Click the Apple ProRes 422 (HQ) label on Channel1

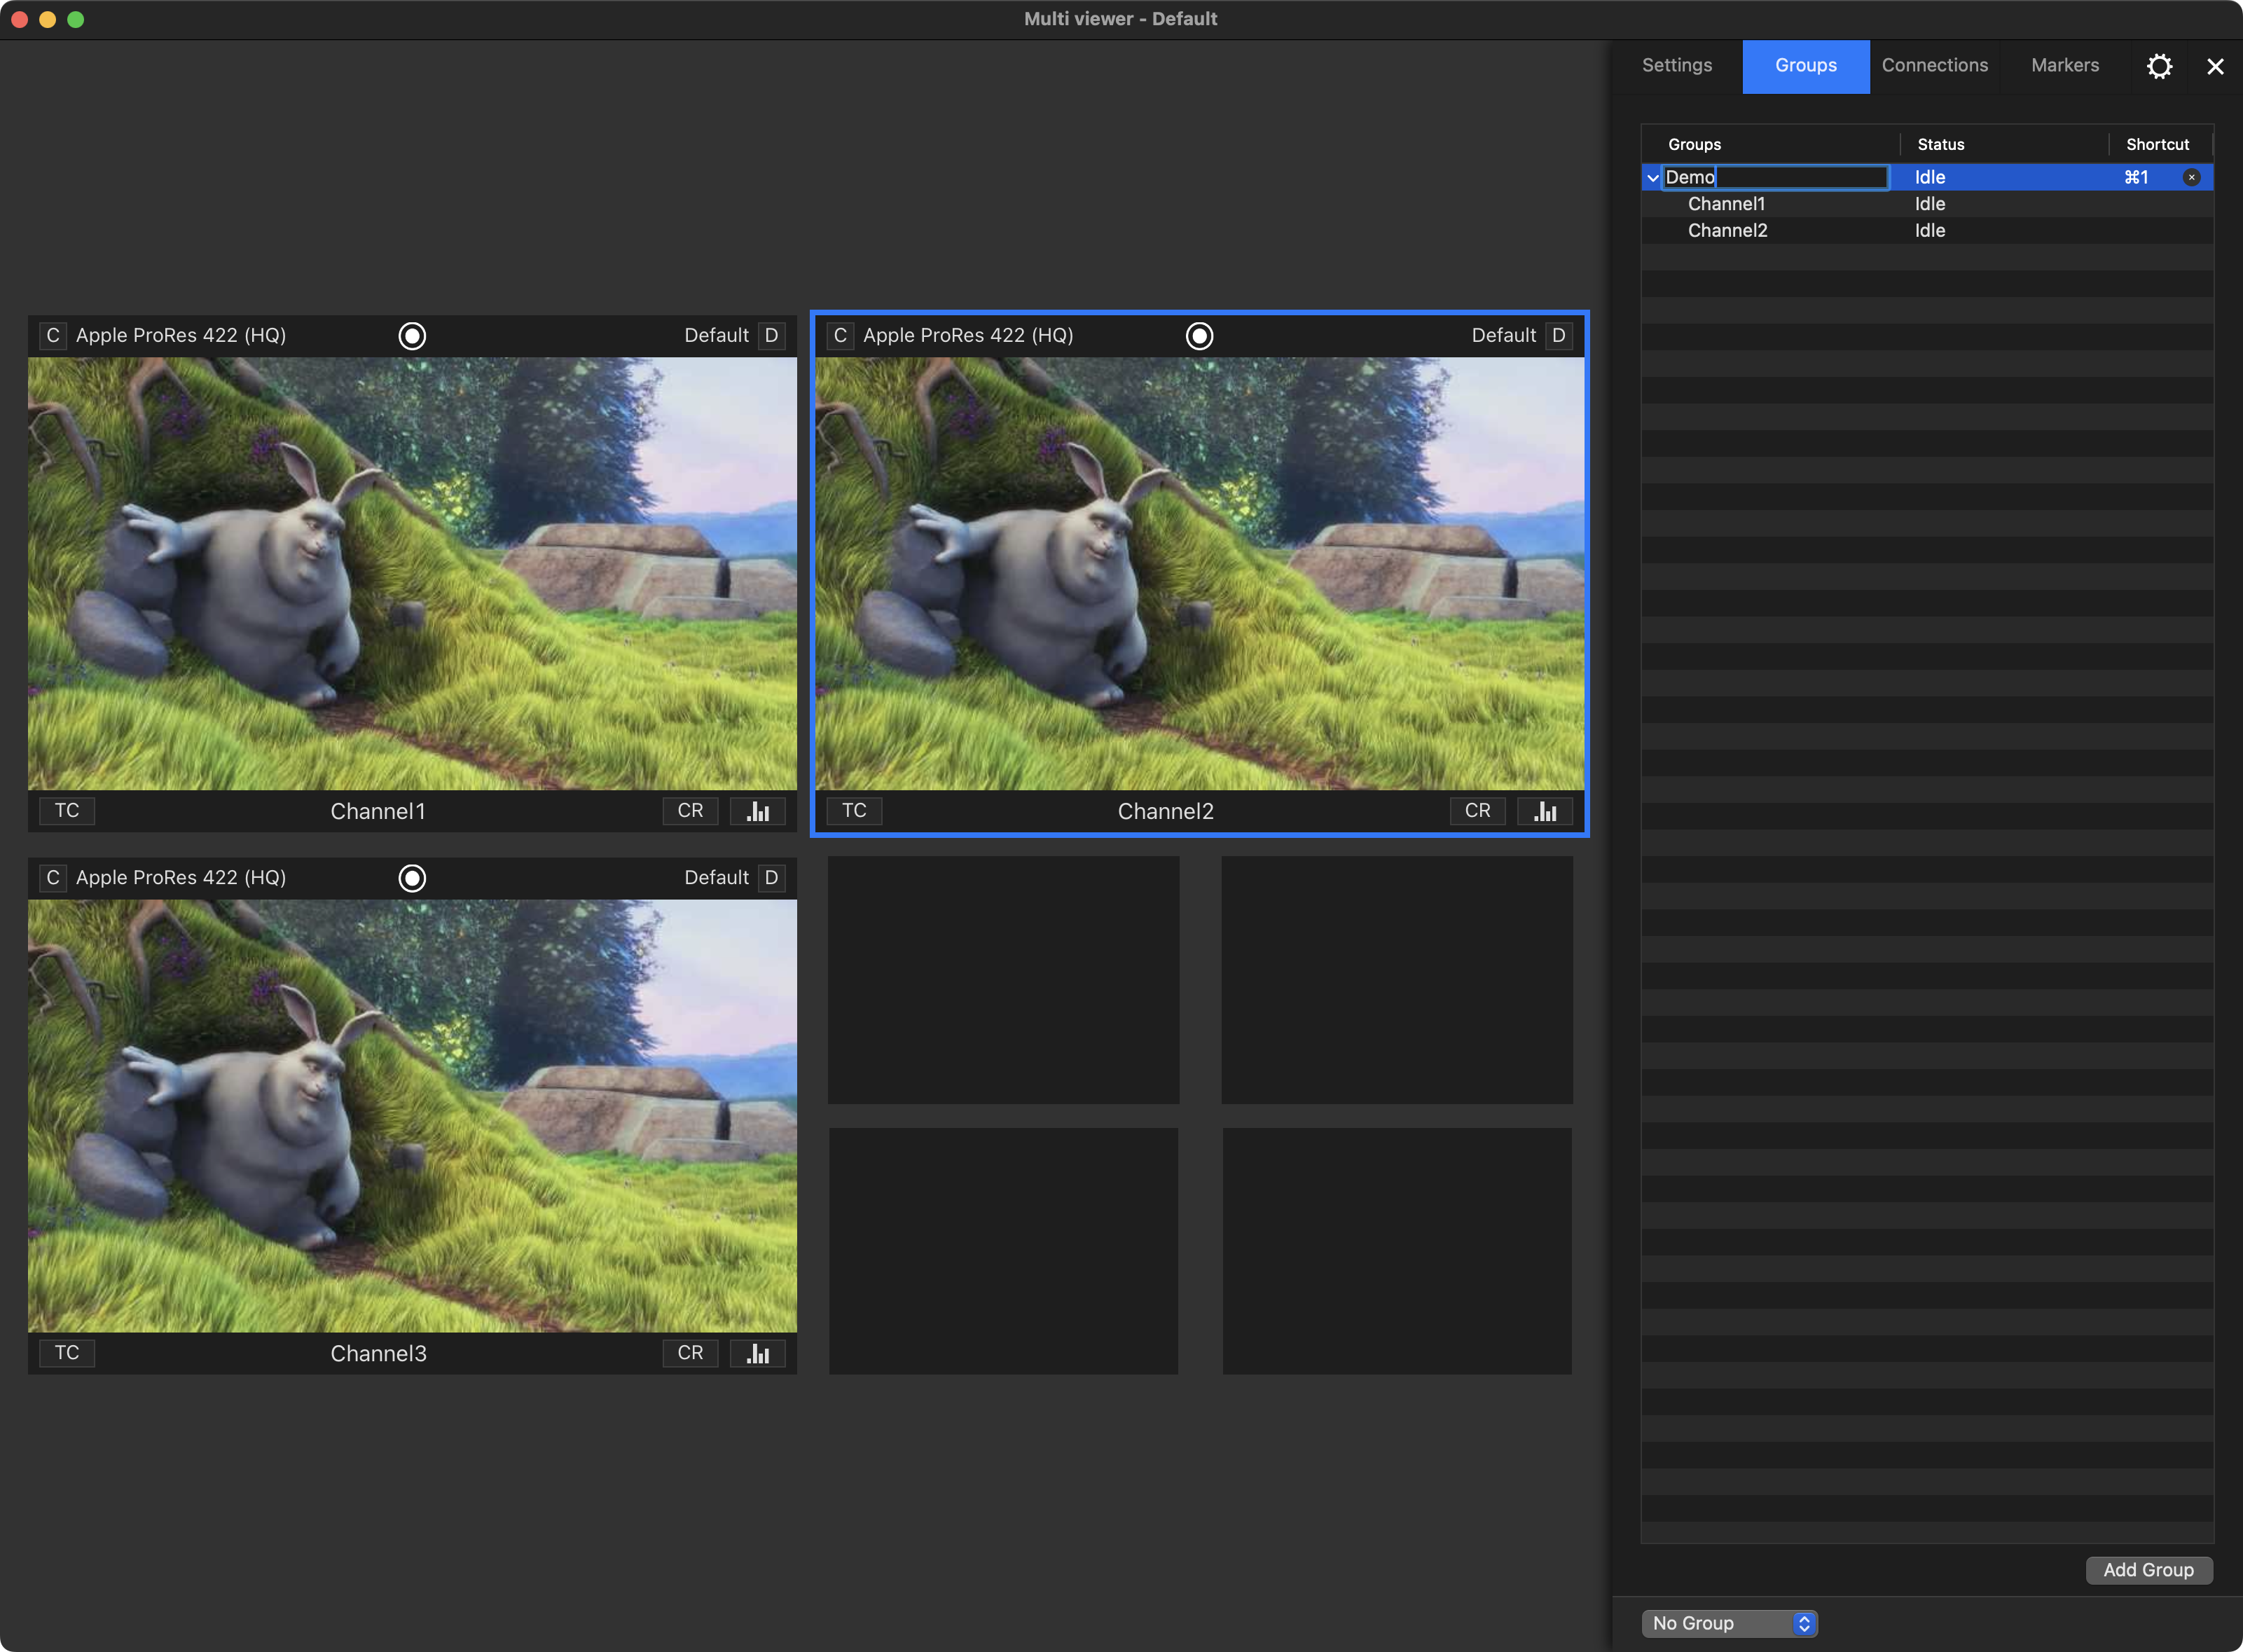click(x=181, y=336)
